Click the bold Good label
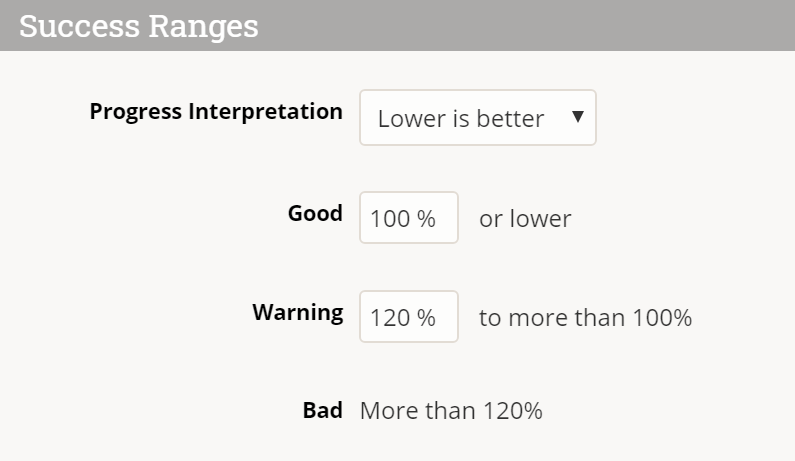This screenshot has width=795, height=461. (x=315, y=213)
